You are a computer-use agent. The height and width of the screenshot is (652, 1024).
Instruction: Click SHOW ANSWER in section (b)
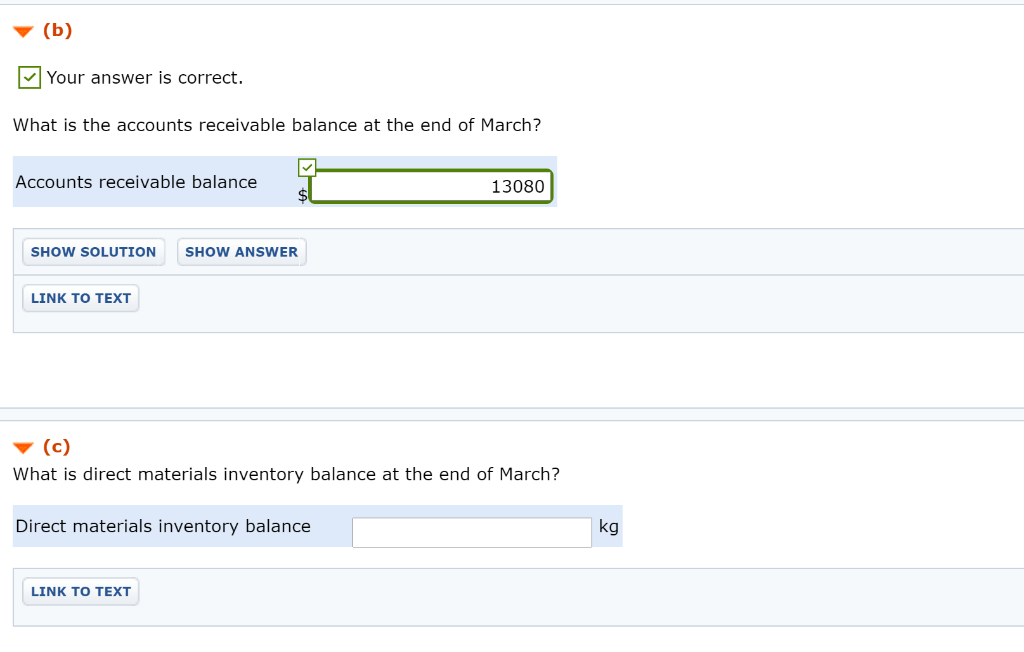click(x=241, y=251)
